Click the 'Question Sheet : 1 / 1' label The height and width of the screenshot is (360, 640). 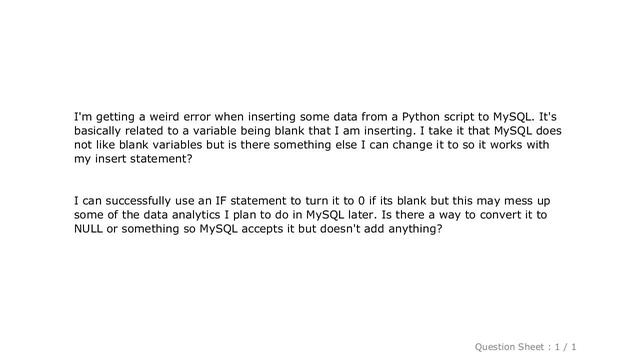coord(525,347)
